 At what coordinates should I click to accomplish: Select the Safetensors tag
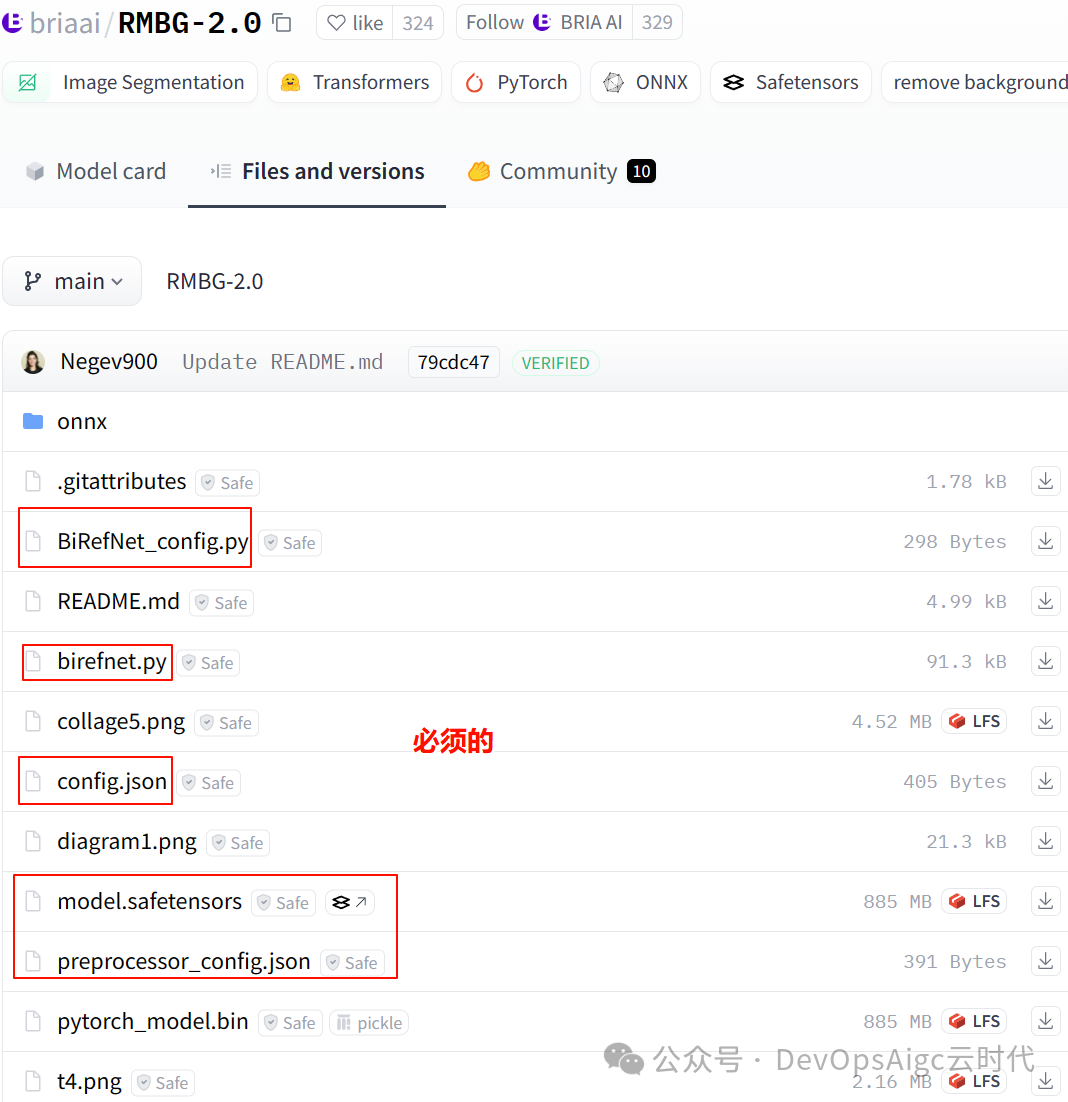[x=790, y=82]
